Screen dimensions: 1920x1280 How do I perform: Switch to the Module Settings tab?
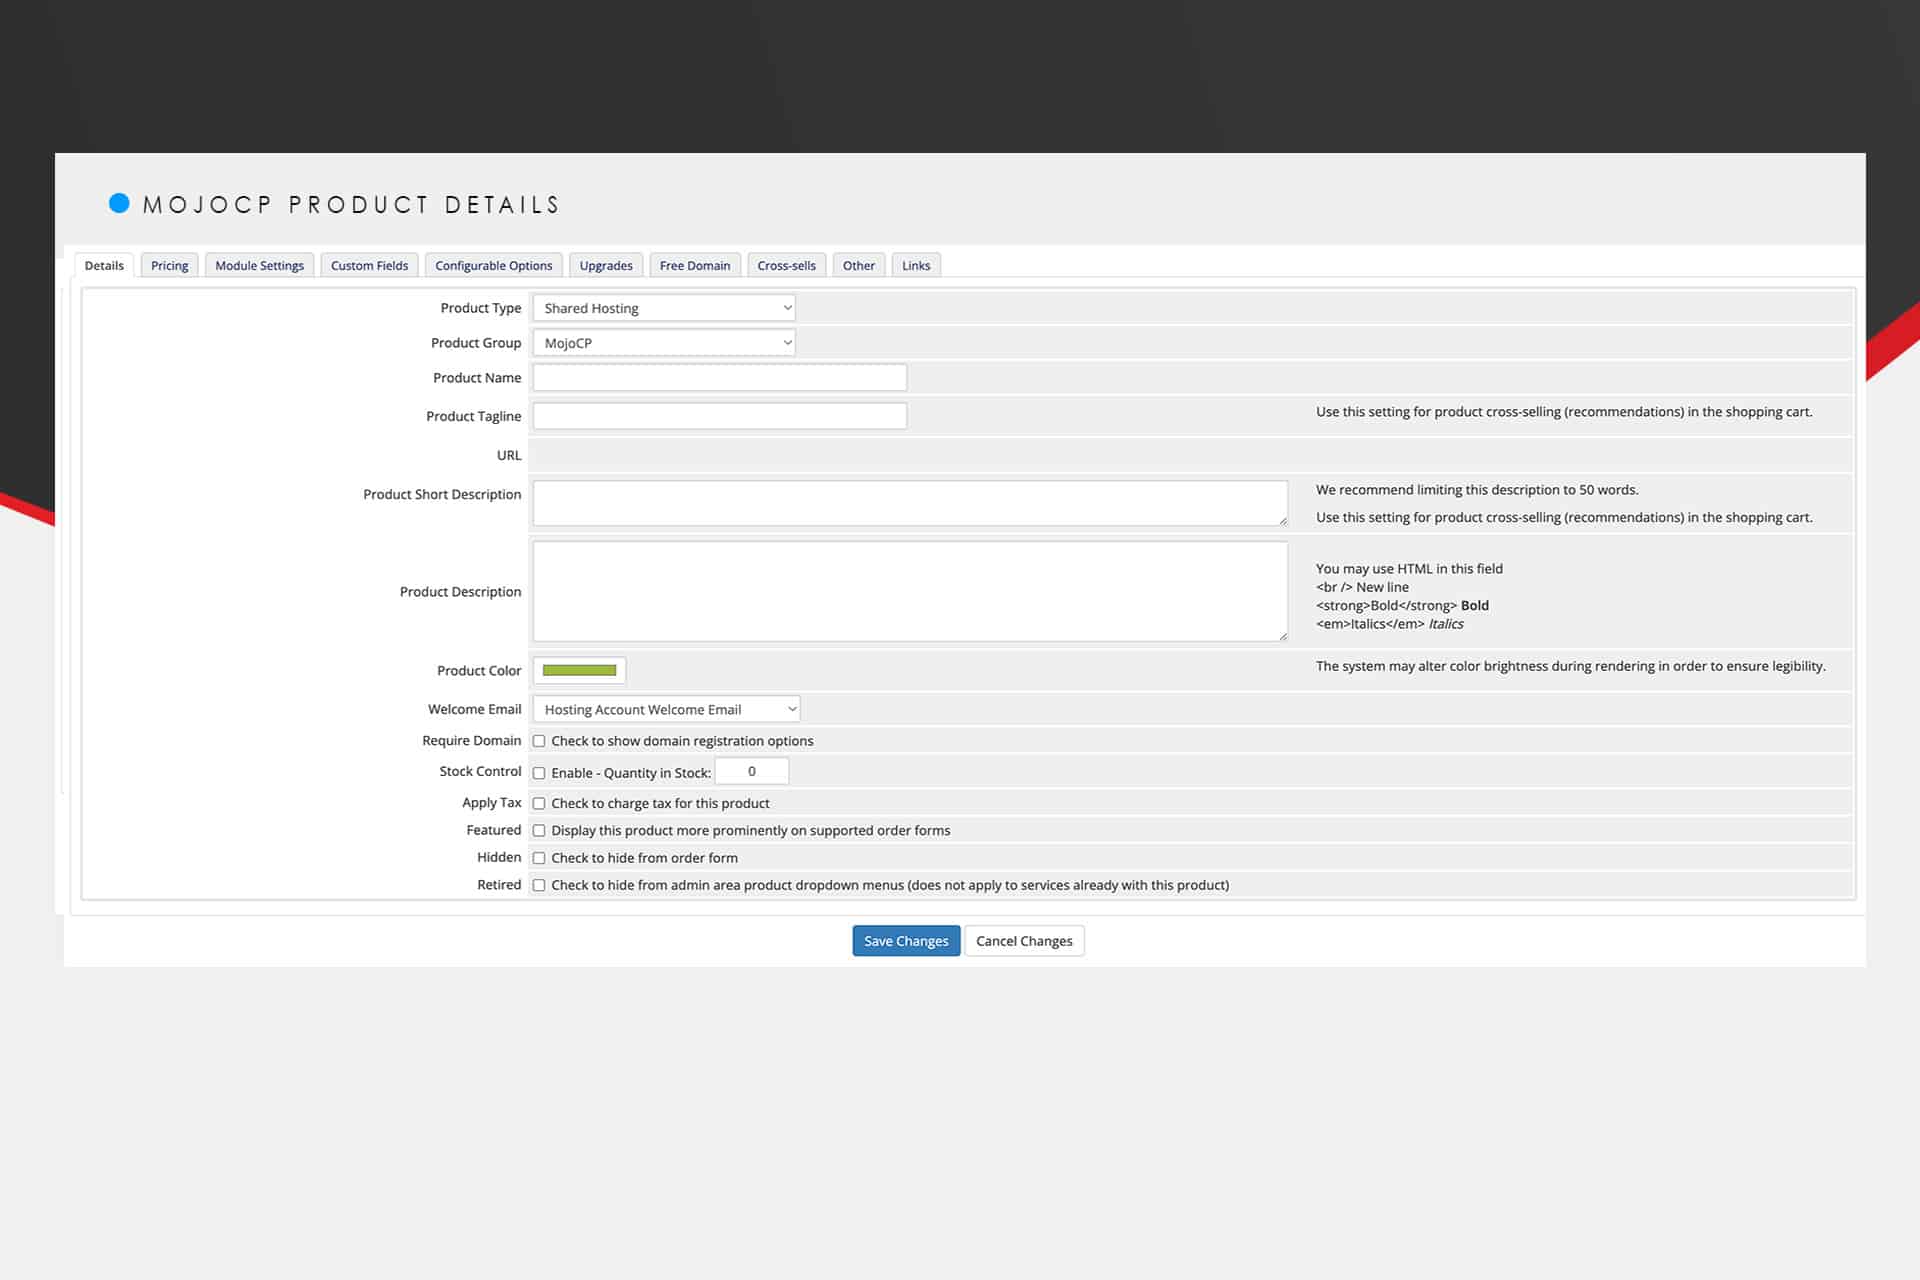pos(259,265)
